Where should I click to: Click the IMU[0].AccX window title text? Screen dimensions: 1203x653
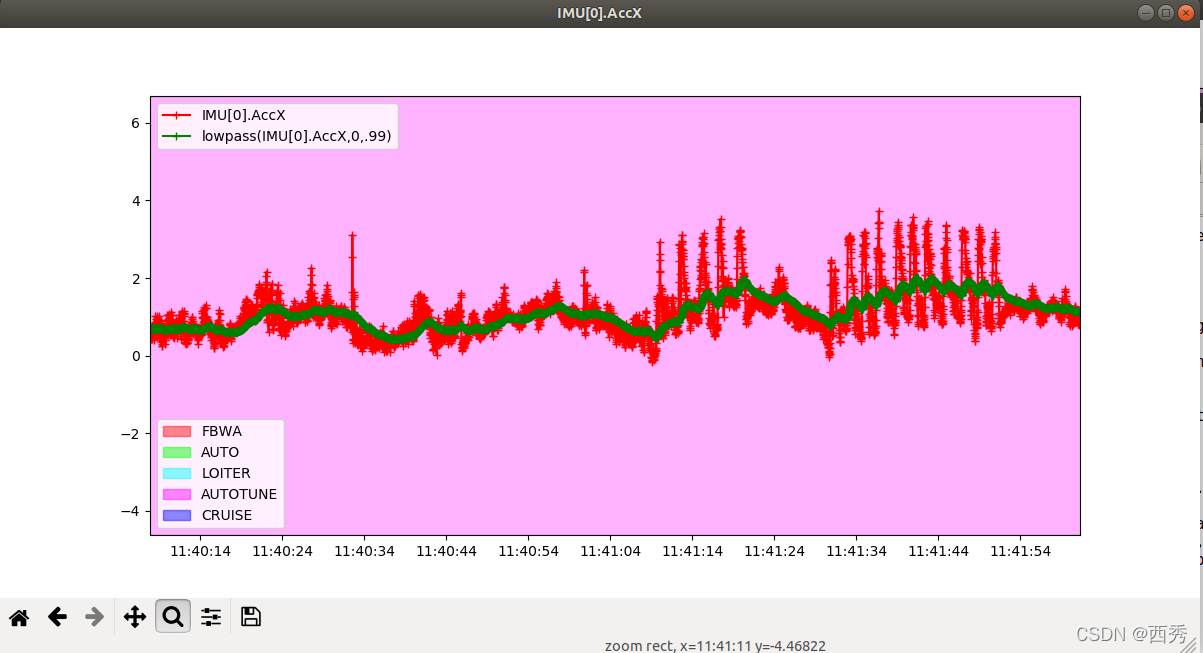tap(600, 13)
